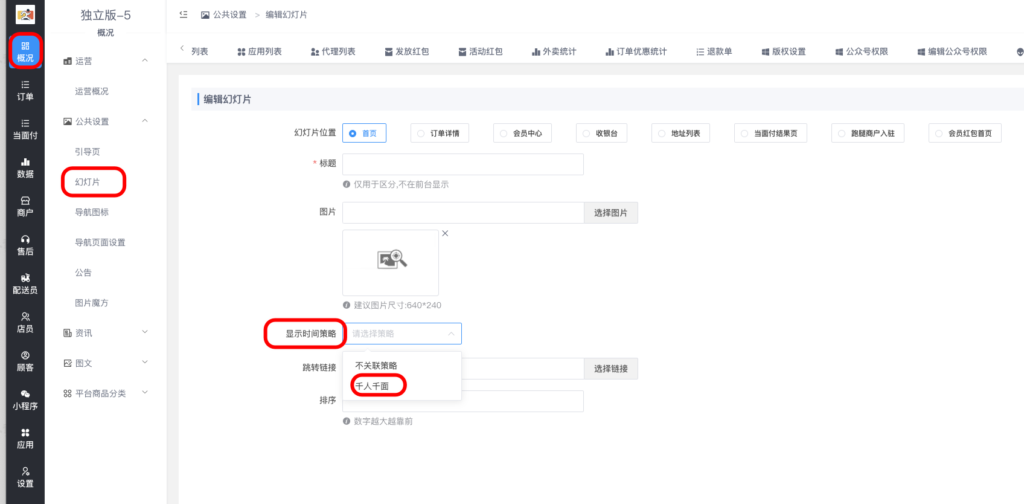This screenshot has height=504, width=1024.
Task: Open 运营概况 in the side menu
Action: pyautogui.click(x=91, y=91)
